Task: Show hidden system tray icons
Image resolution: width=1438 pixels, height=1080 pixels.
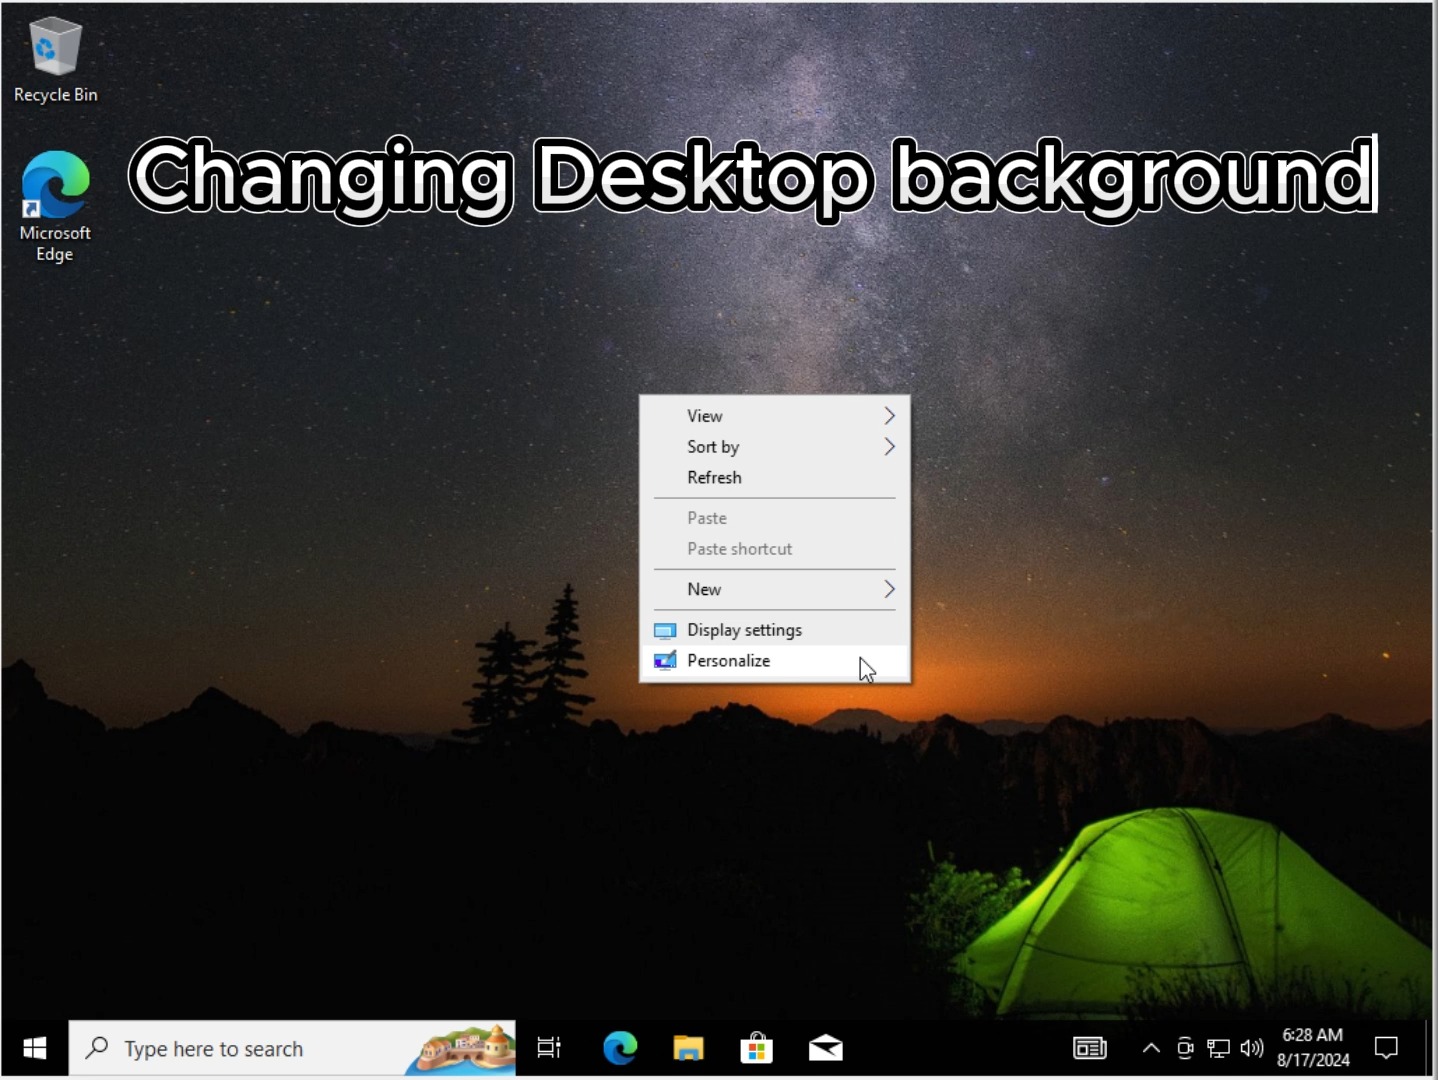Action: 1151,1048
